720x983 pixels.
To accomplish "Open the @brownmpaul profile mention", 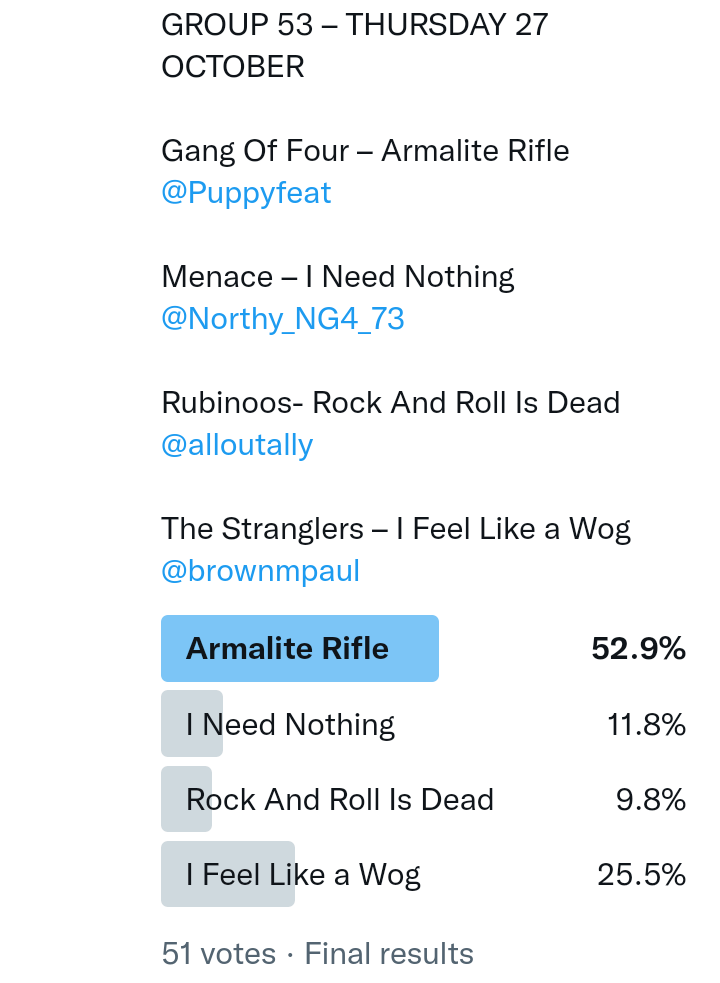I will (x=260, y=571).
